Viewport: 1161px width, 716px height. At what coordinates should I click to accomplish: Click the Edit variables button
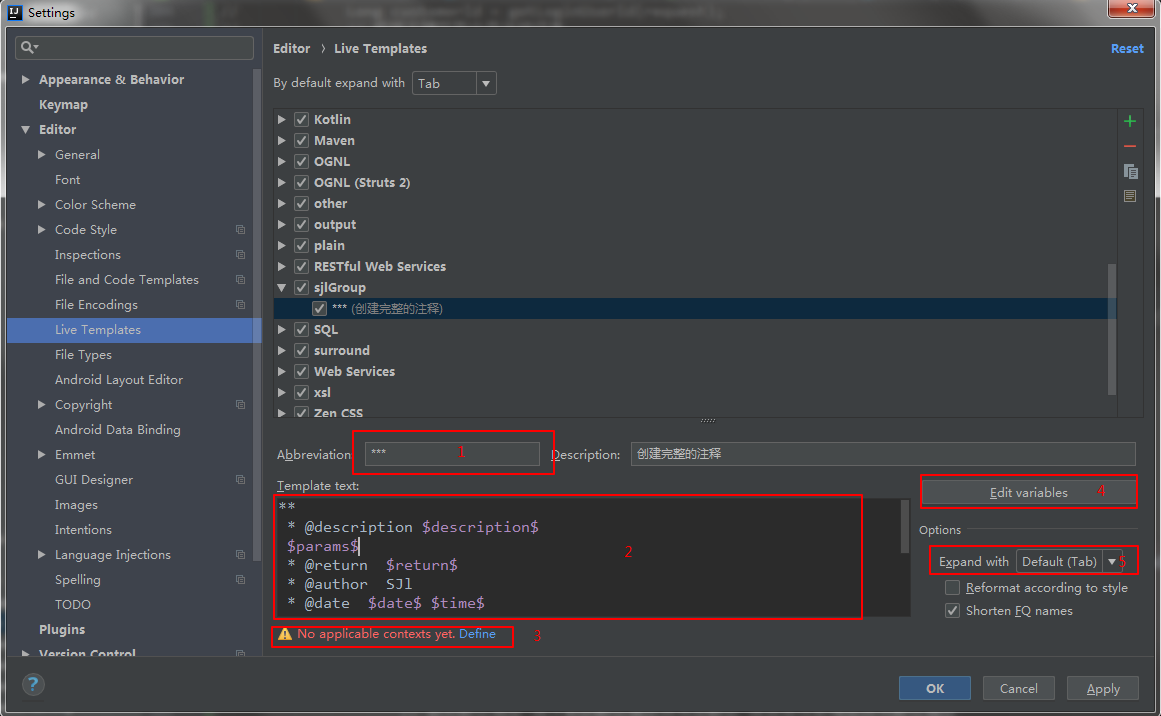[x=1028, y=492]
